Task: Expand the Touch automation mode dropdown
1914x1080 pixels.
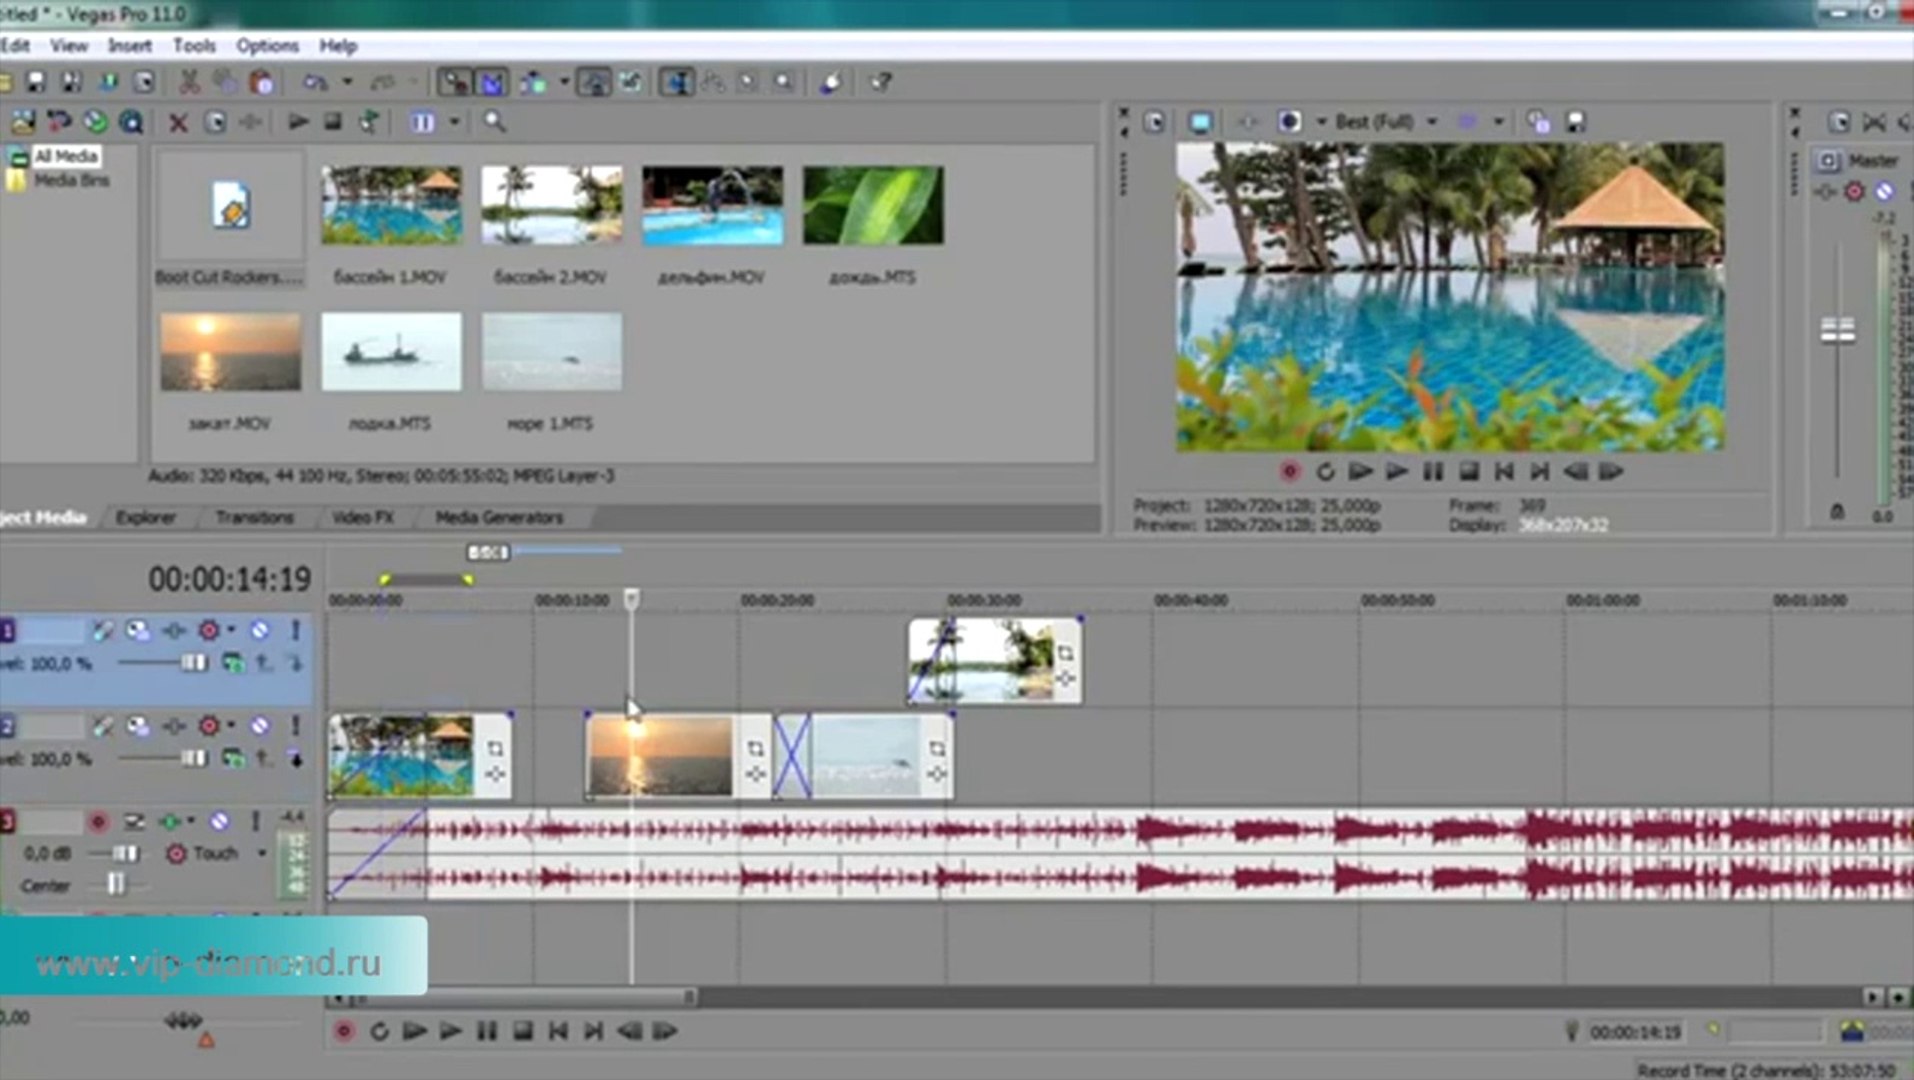Action: click(262, 853)
